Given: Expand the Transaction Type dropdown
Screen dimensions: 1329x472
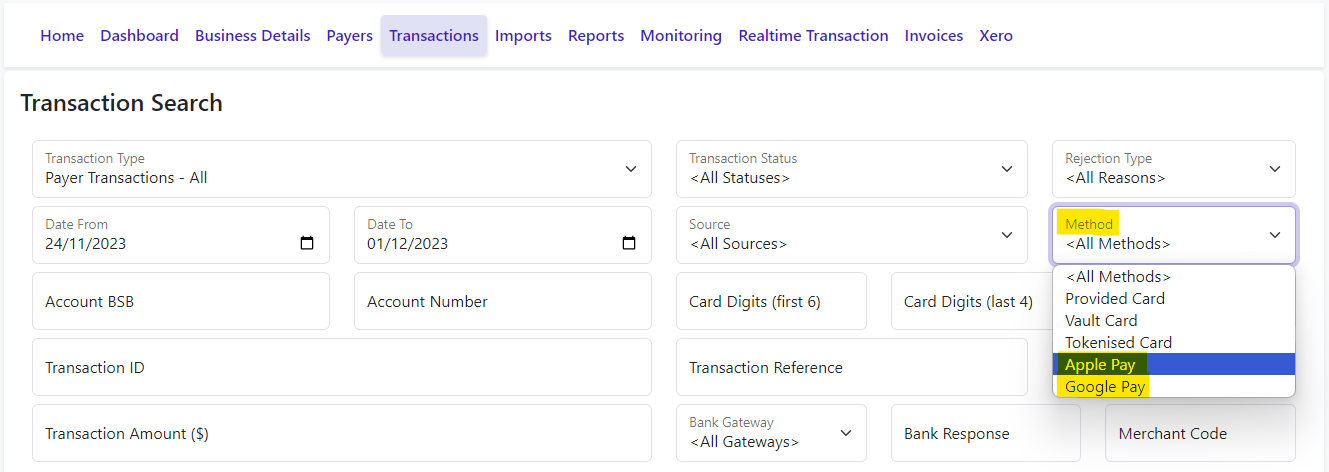Looking at the screenshot, I should pos(342,169).
